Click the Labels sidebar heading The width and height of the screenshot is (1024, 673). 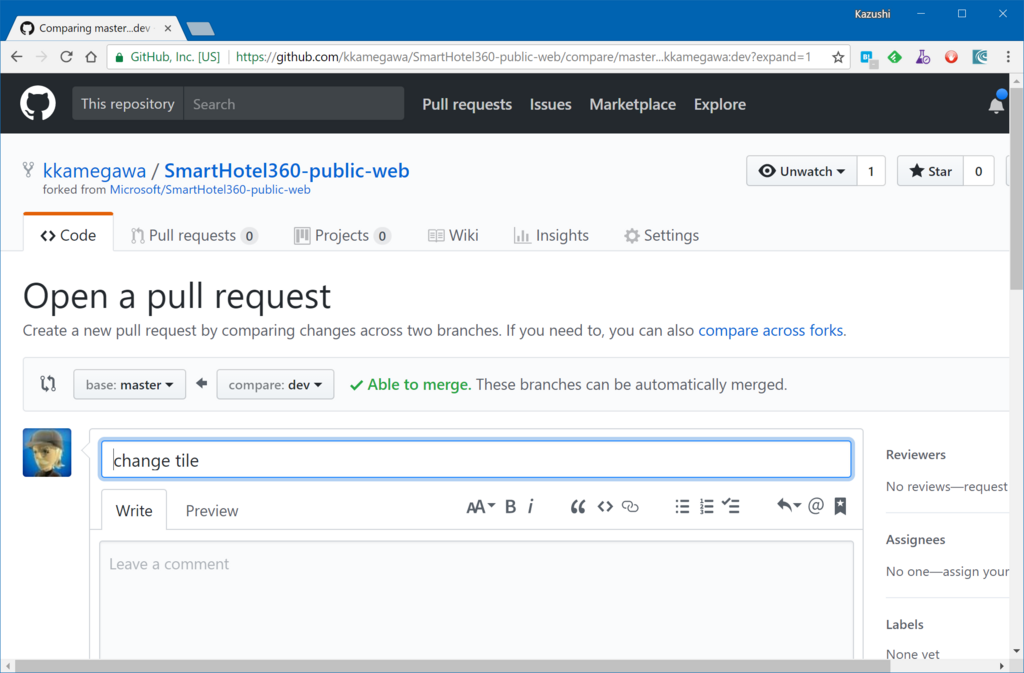tap(904, 625)
